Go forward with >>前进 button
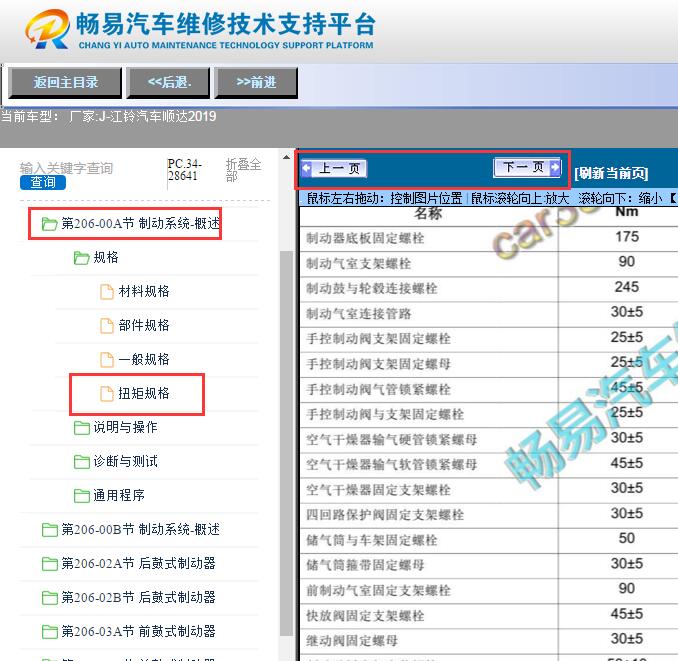Image resolution: width=678 pixels, height=661 pixels. (256, 82)
